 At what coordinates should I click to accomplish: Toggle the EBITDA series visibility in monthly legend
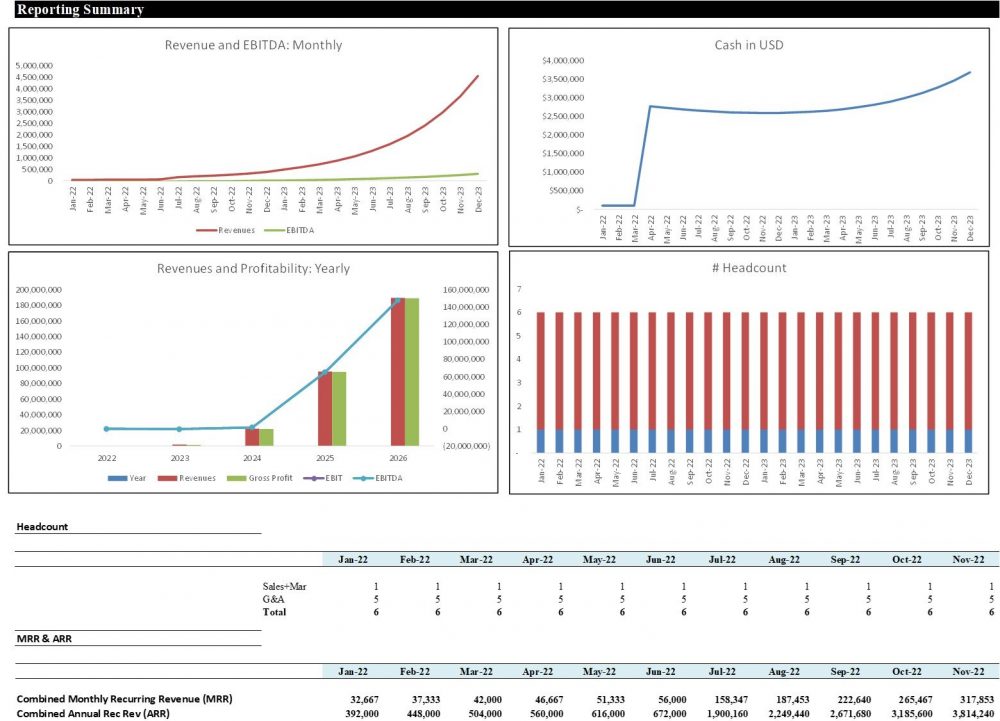(x=274, y=230)
